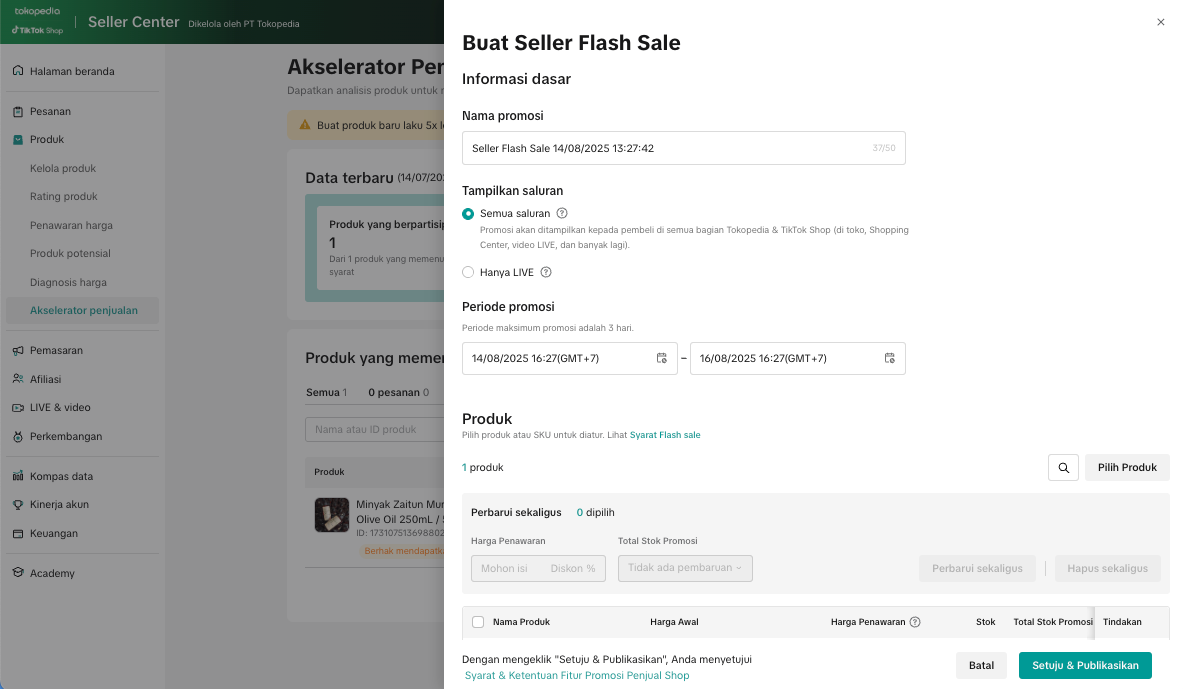Click the Setuju & Publikasikan button
Image resolution: width=1184 pixels, height=689 pixels.
(x=1085, y=665)
